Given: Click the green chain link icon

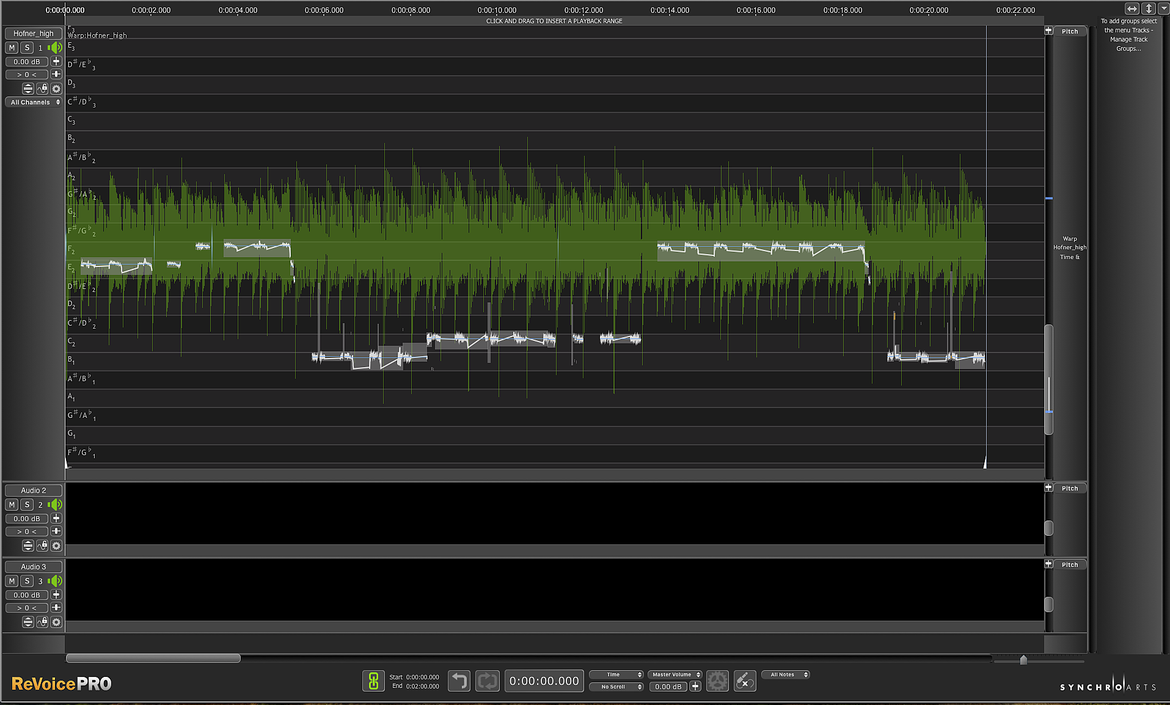Looking at the screenshot, I should (x=374, y=680).
